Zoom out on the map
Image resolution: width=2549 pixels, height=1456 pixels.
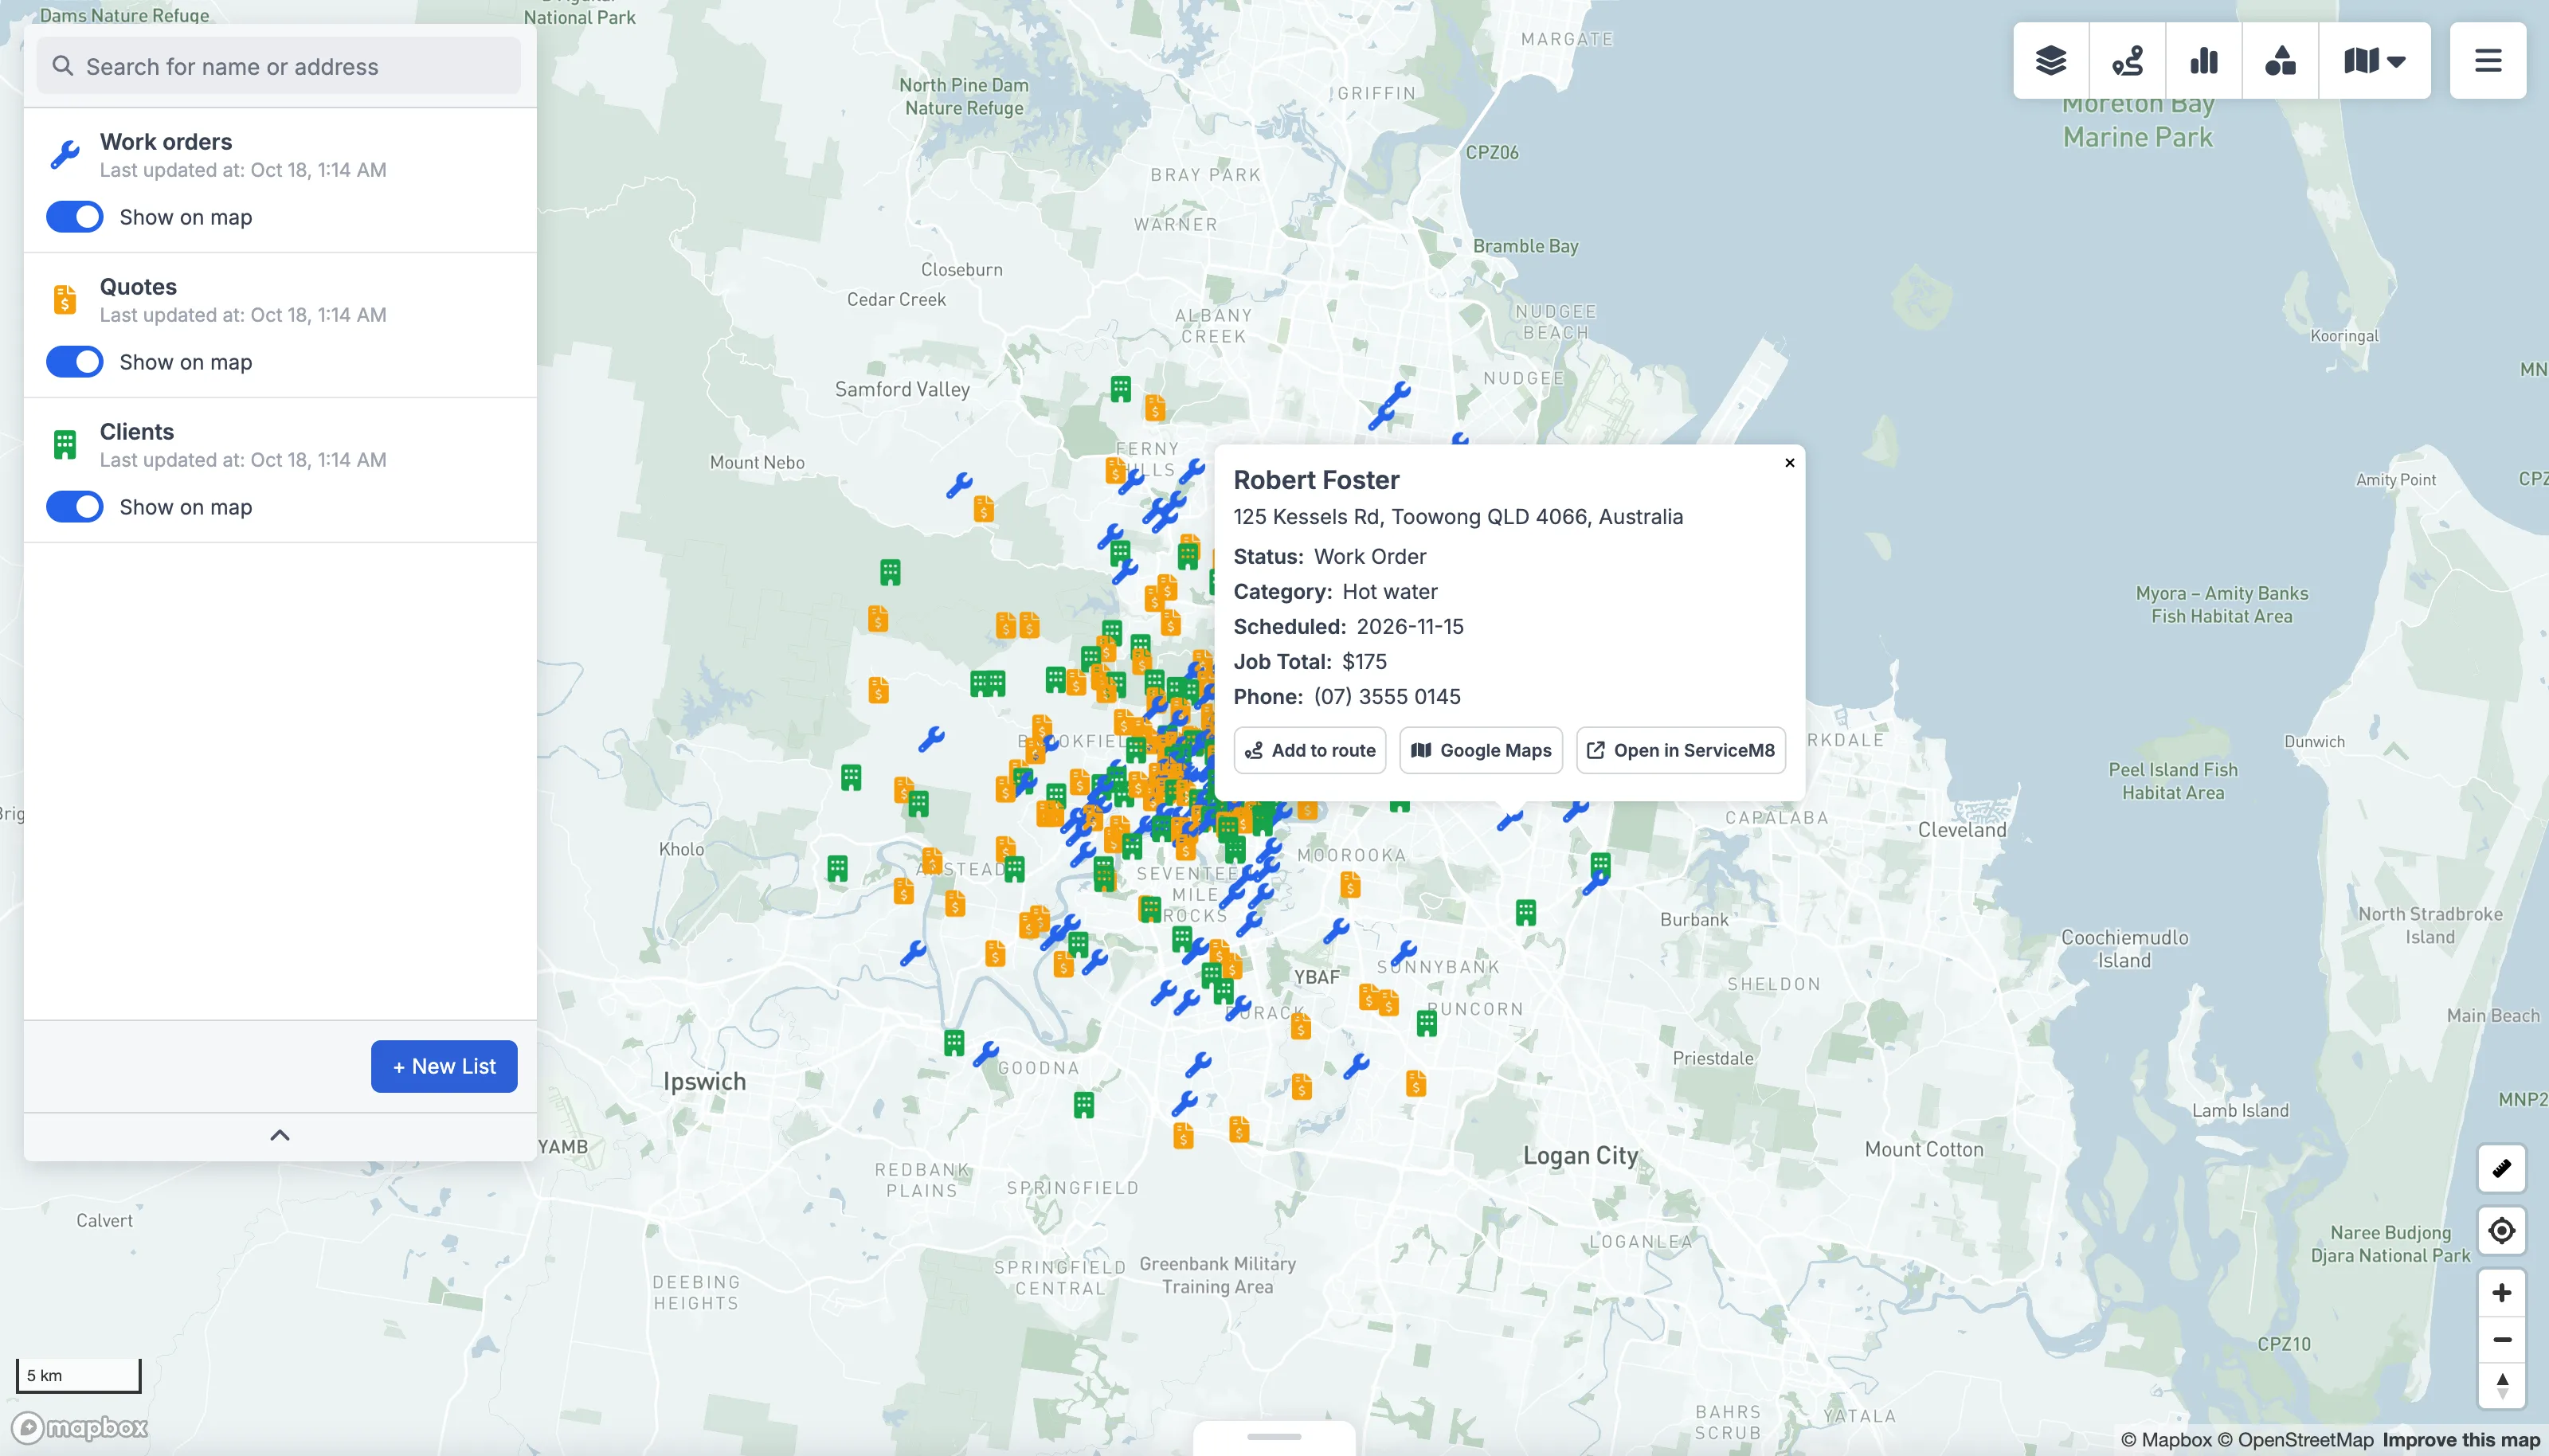[2502, 1340]
